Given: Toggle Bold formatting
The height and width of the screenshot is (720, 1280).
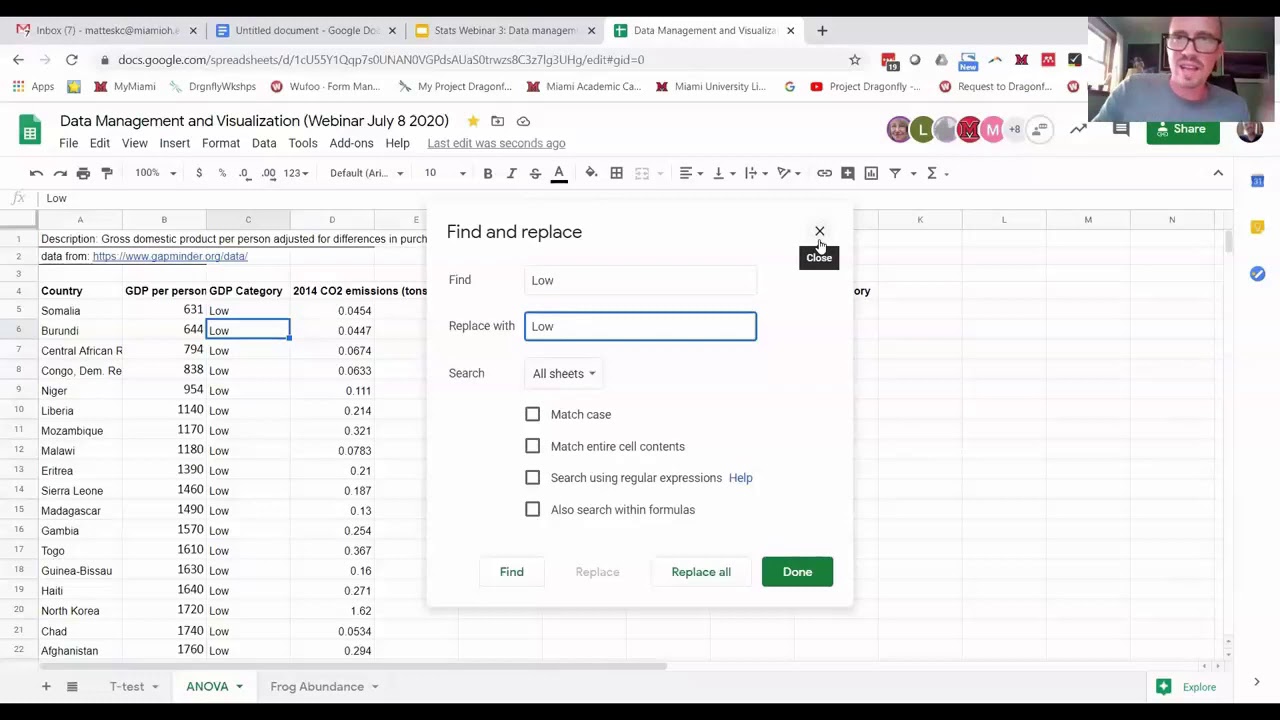Looking at the screenshot, I should (x=487, y=173).
